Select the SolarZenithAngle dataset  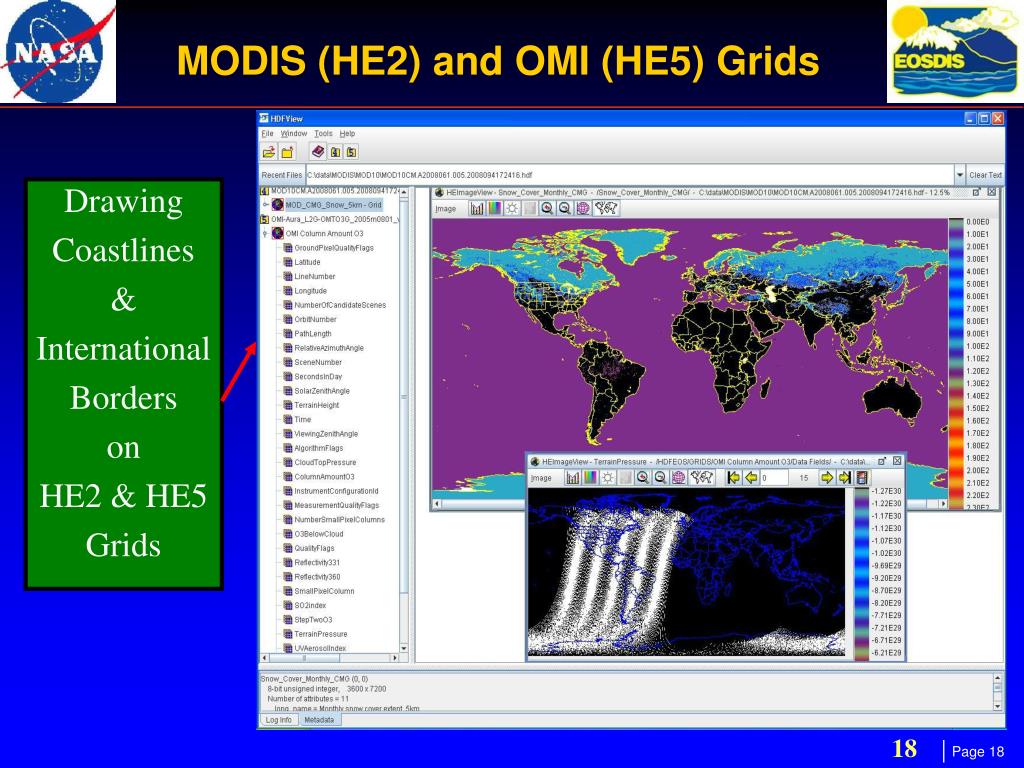coord(321,391)
